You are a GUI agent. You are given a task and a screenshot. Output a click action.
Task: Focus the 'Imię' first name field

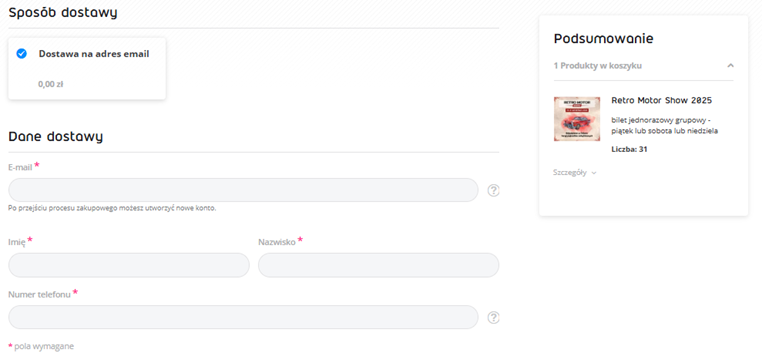tap(129, 265)
